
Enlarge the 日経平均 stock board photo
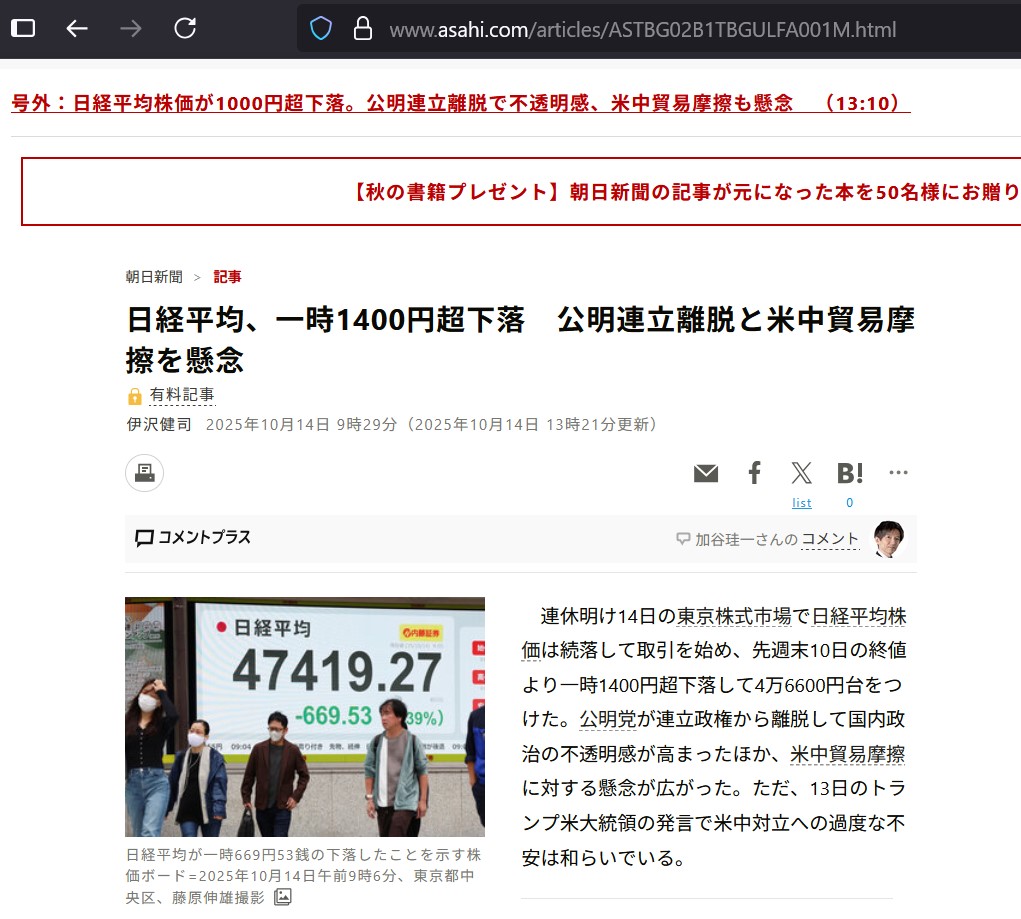click(x=304, y=716)
